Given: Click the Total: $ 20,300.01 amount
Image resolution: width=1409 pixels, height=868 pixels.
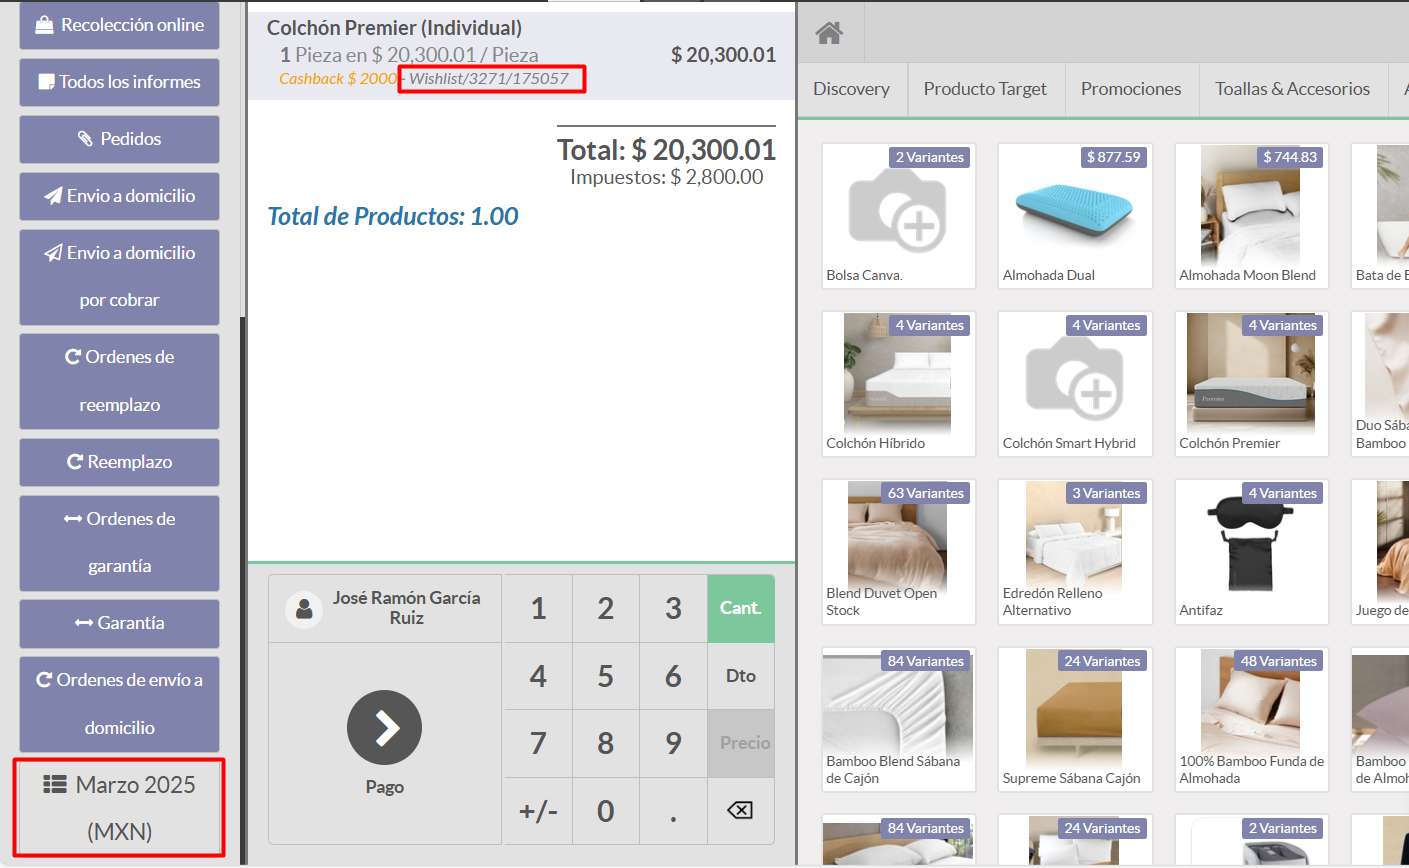Looking at the screenshot, I should [666, 150].
